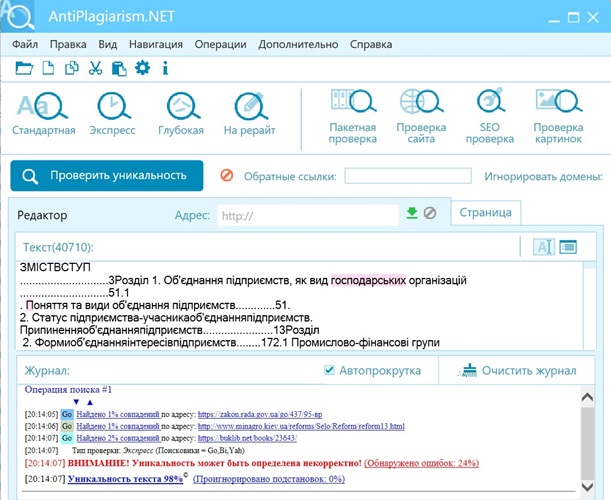Click the AntiPlagiarism.NET logo icon
This screenshot has width=611, height=500.
tap(18, 16)
